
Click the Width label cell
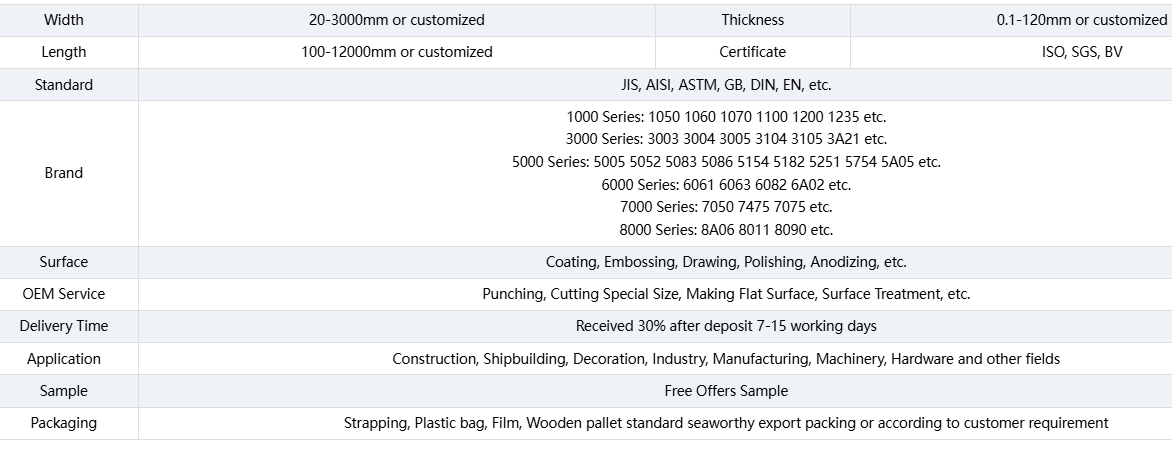click(64, 20)
